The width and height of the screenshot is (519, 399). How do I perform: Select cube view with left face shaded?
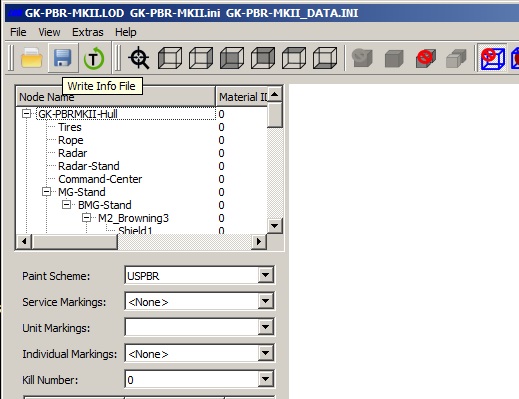coord(170,58)
